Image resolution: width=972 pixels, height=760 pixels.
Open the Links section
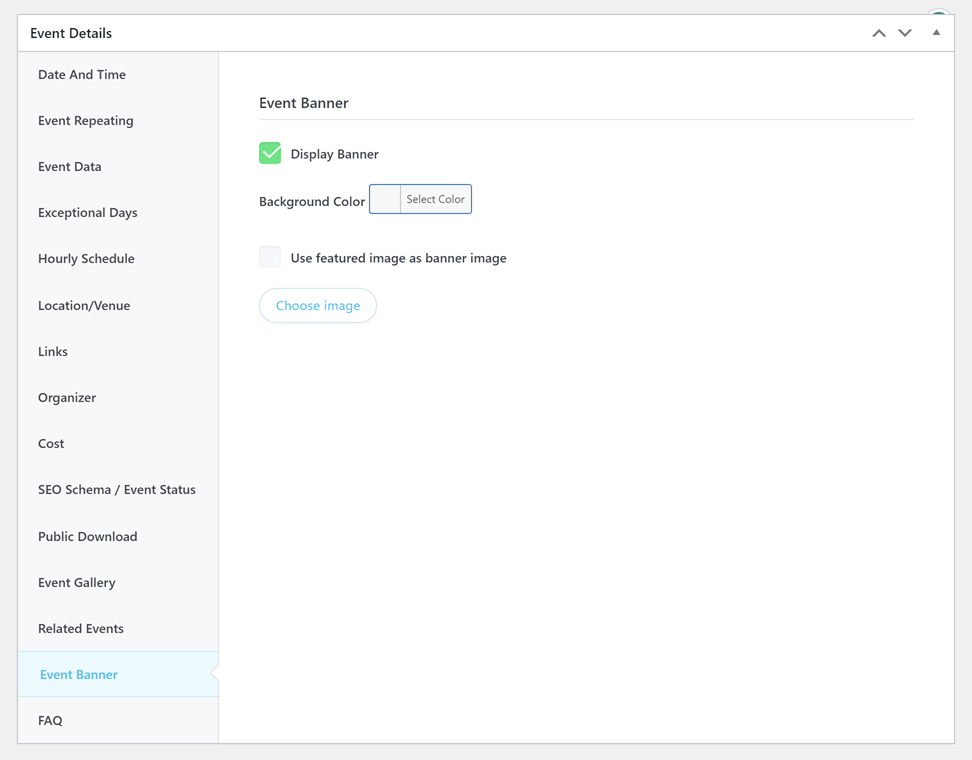(53, 351)
